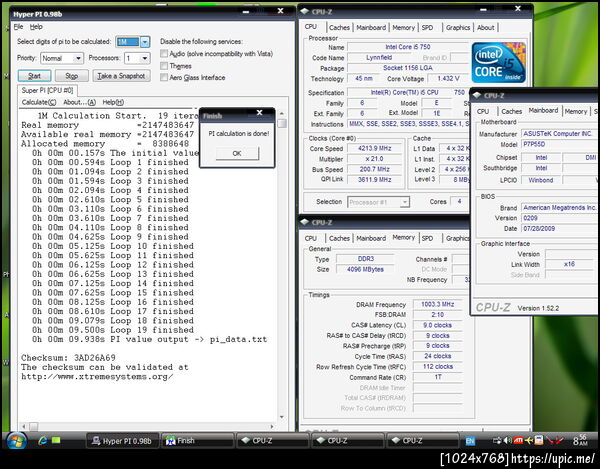
Task: Check the Aero Glass Interface option
Action: 164,78
